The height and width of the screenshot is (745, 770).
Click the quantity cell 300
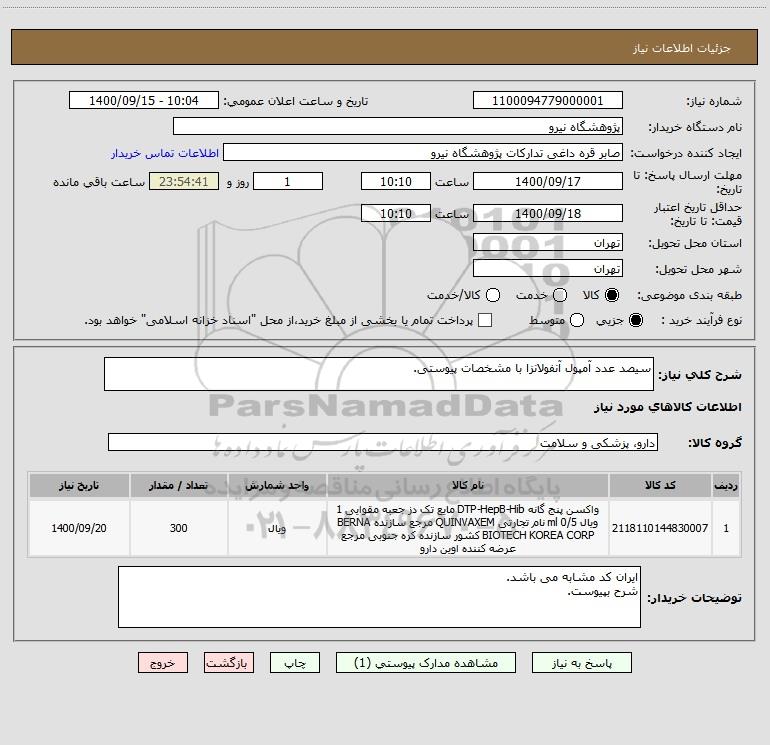(x=179, y=528)
